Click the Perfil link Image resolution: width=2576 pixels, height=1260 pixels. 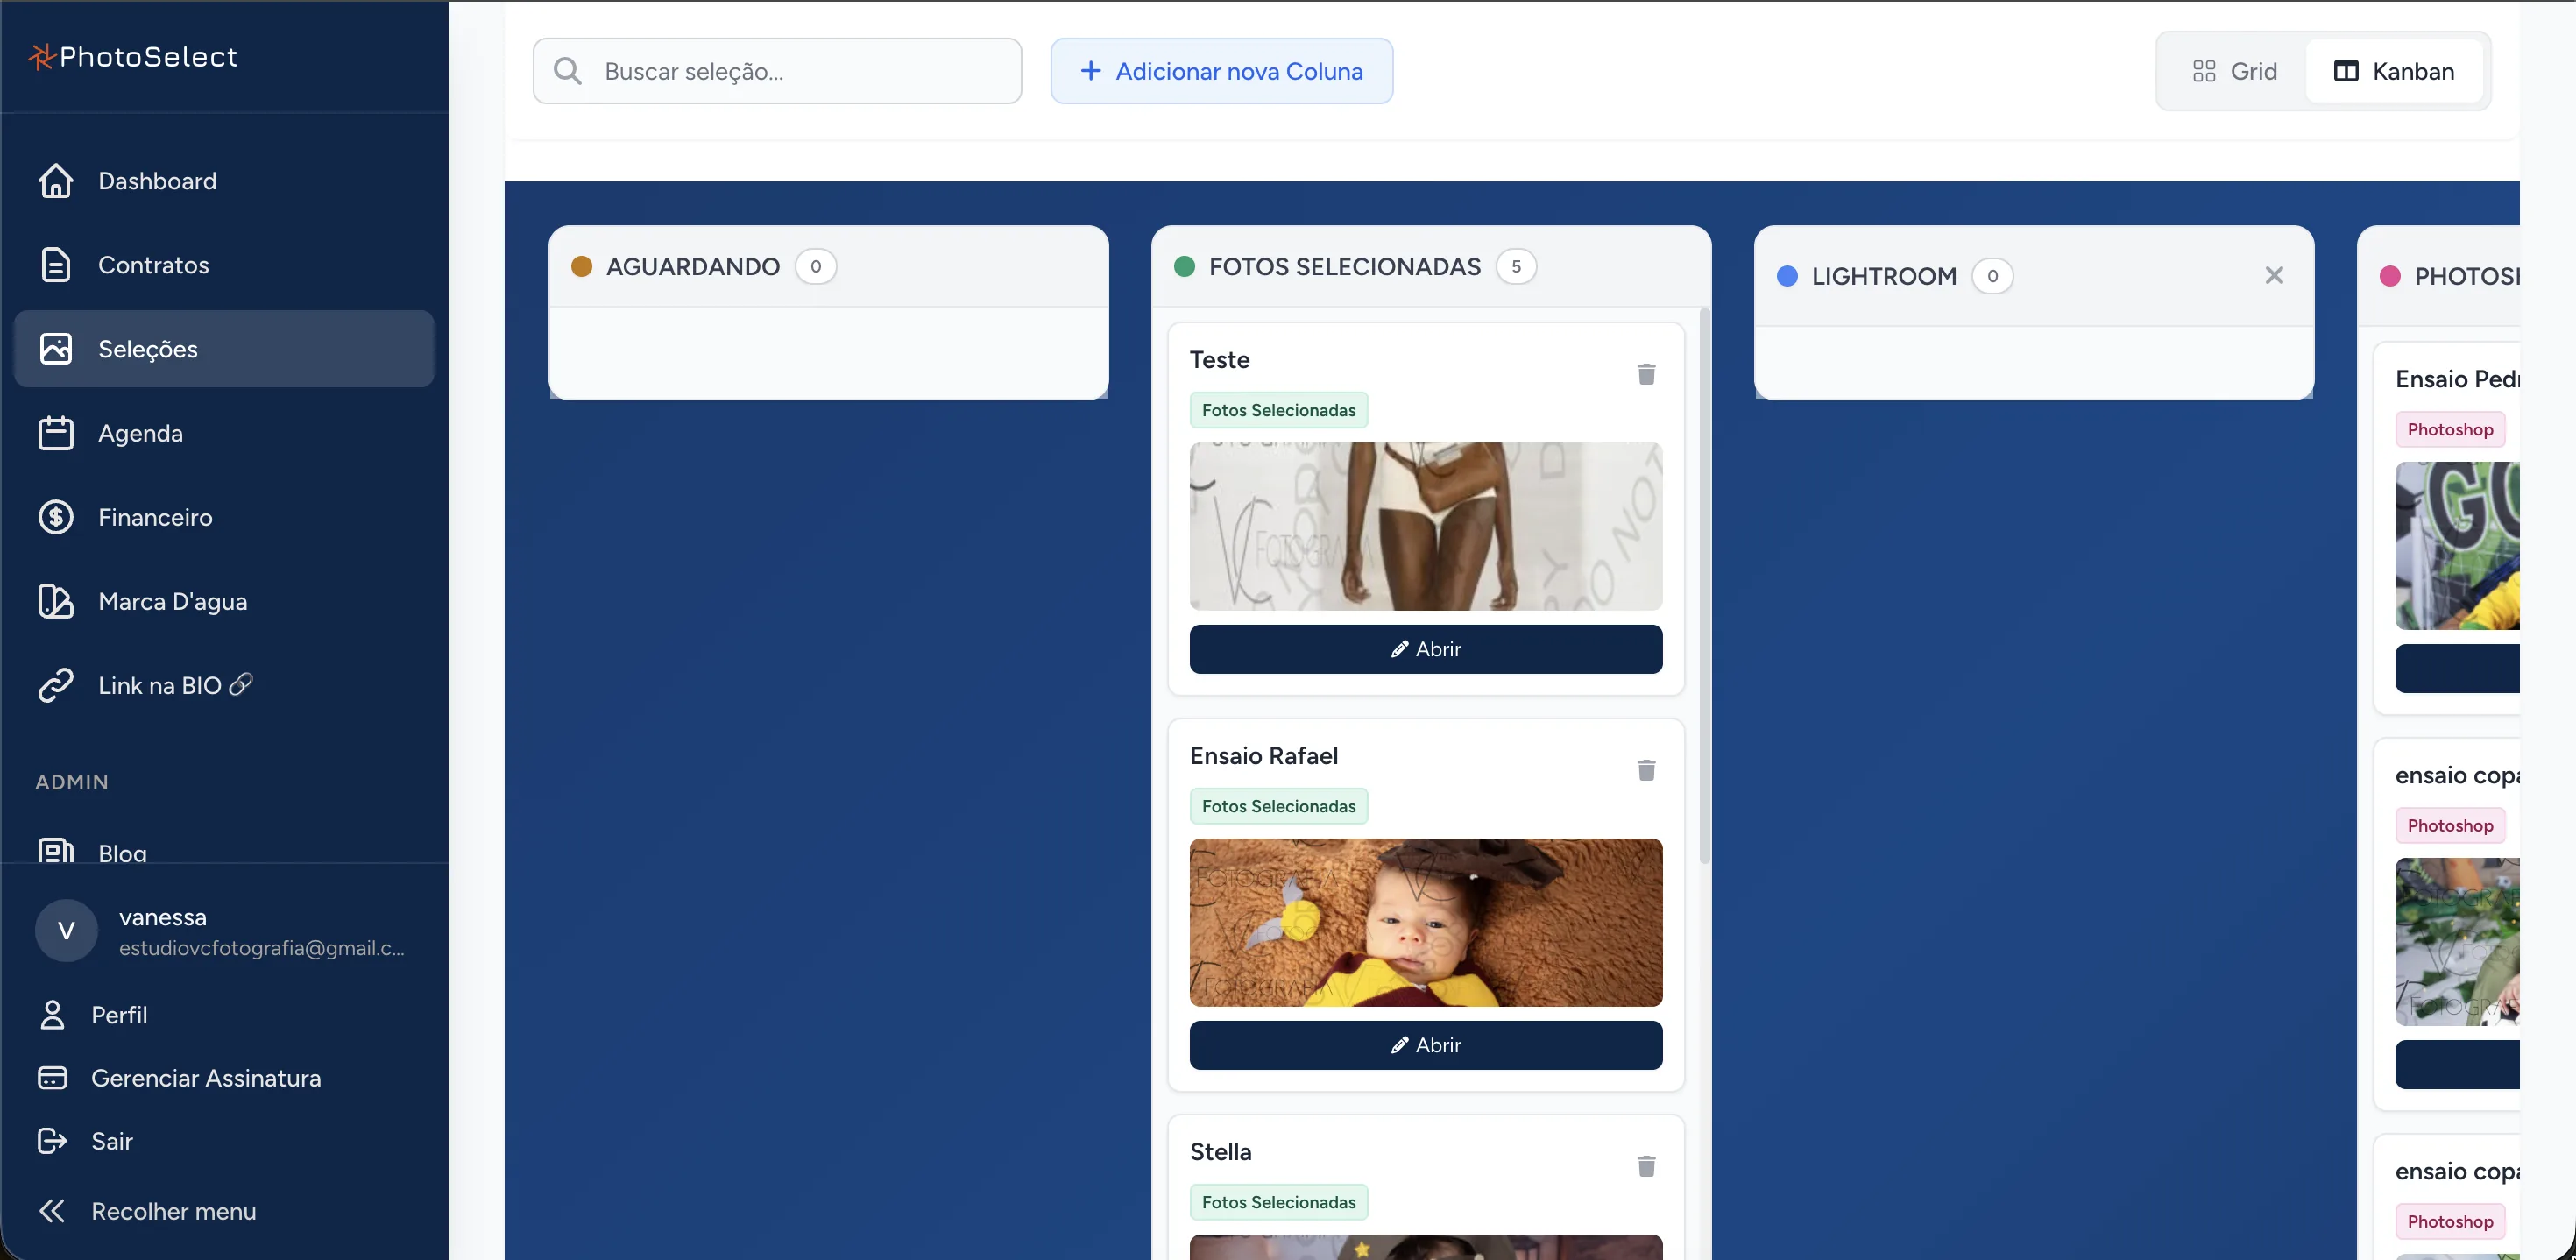click(119, 1015)
